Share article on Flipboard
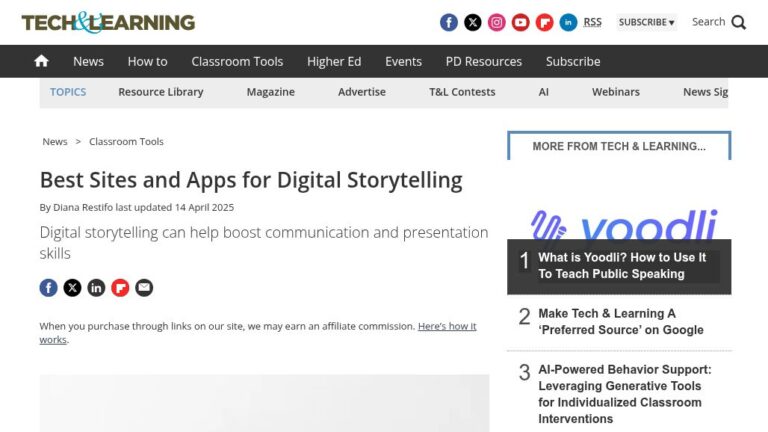 coord(120,288)
